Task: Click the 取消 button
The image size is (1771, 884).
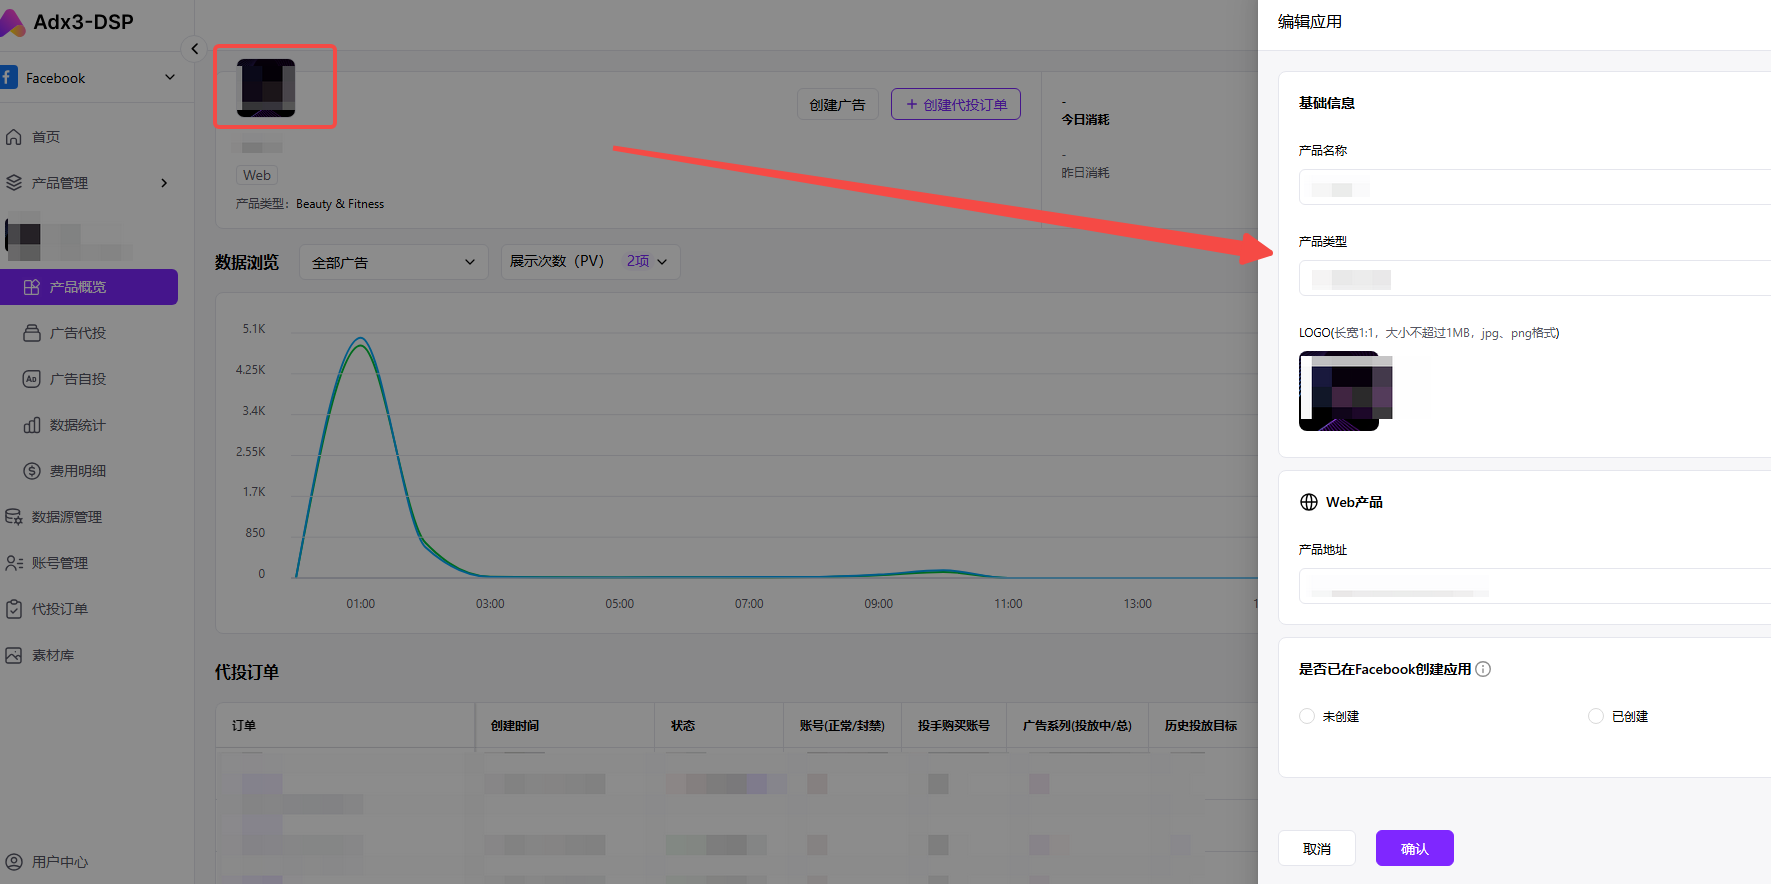Action: pos(1316,848)
